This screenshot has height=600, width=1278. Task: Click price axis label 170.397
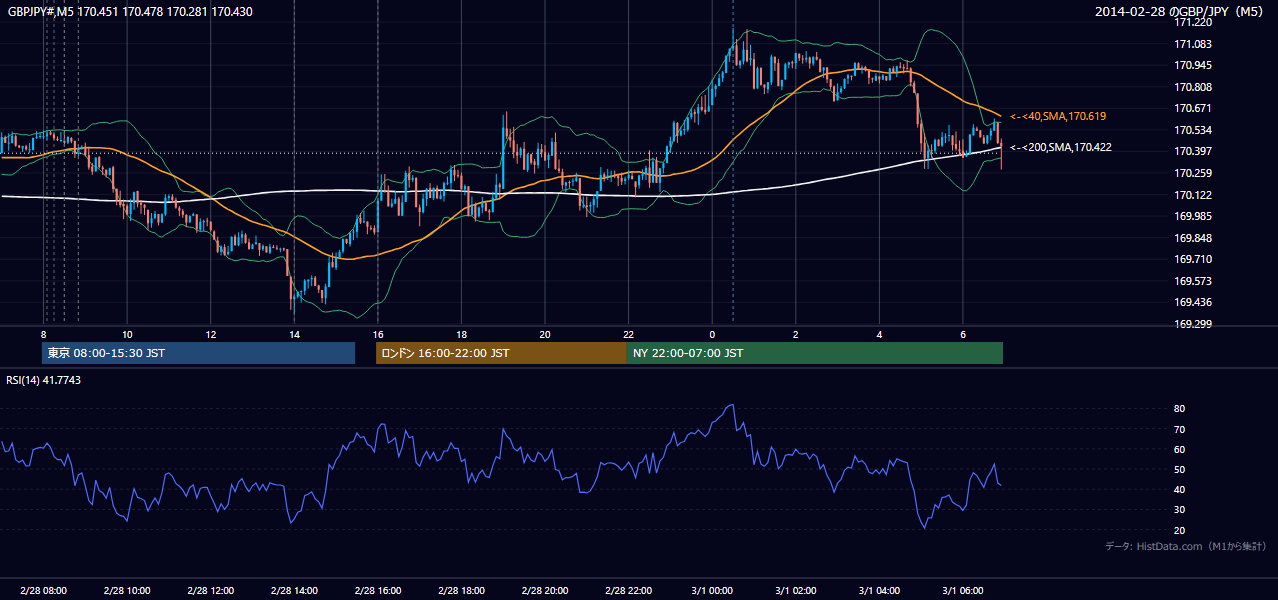point(1193,152)
